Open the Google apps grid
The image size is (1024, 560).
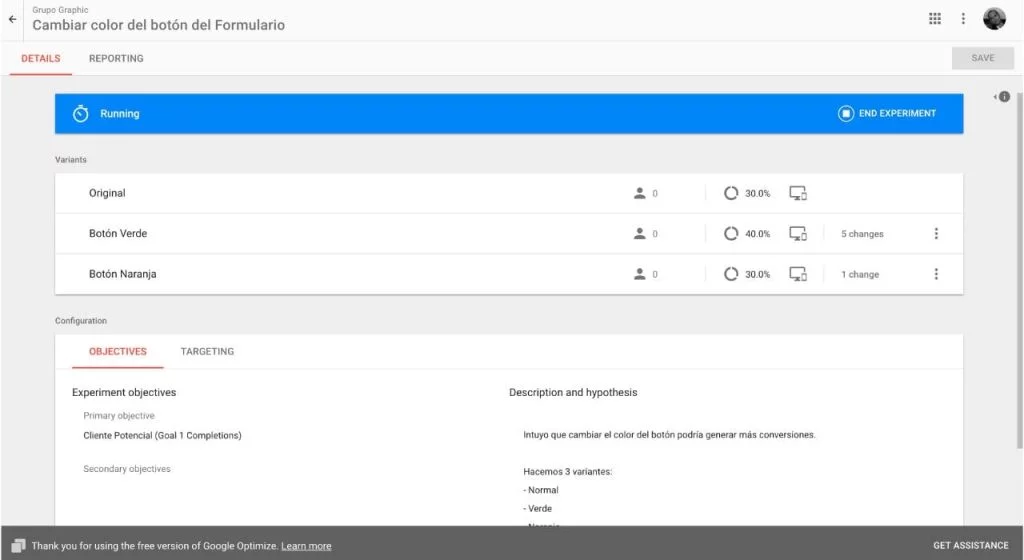click(x=935, y=18)
